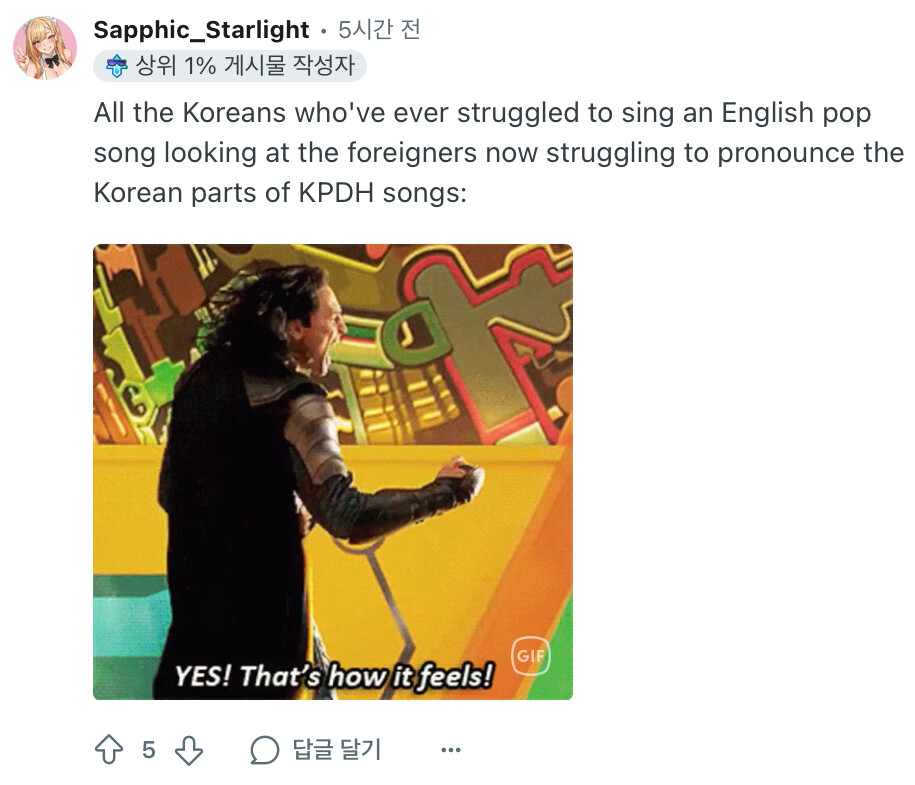Open the Sapphic_Starlight username link
The image size is (915, 785).
pyautogui.click(x=201, y=30)
